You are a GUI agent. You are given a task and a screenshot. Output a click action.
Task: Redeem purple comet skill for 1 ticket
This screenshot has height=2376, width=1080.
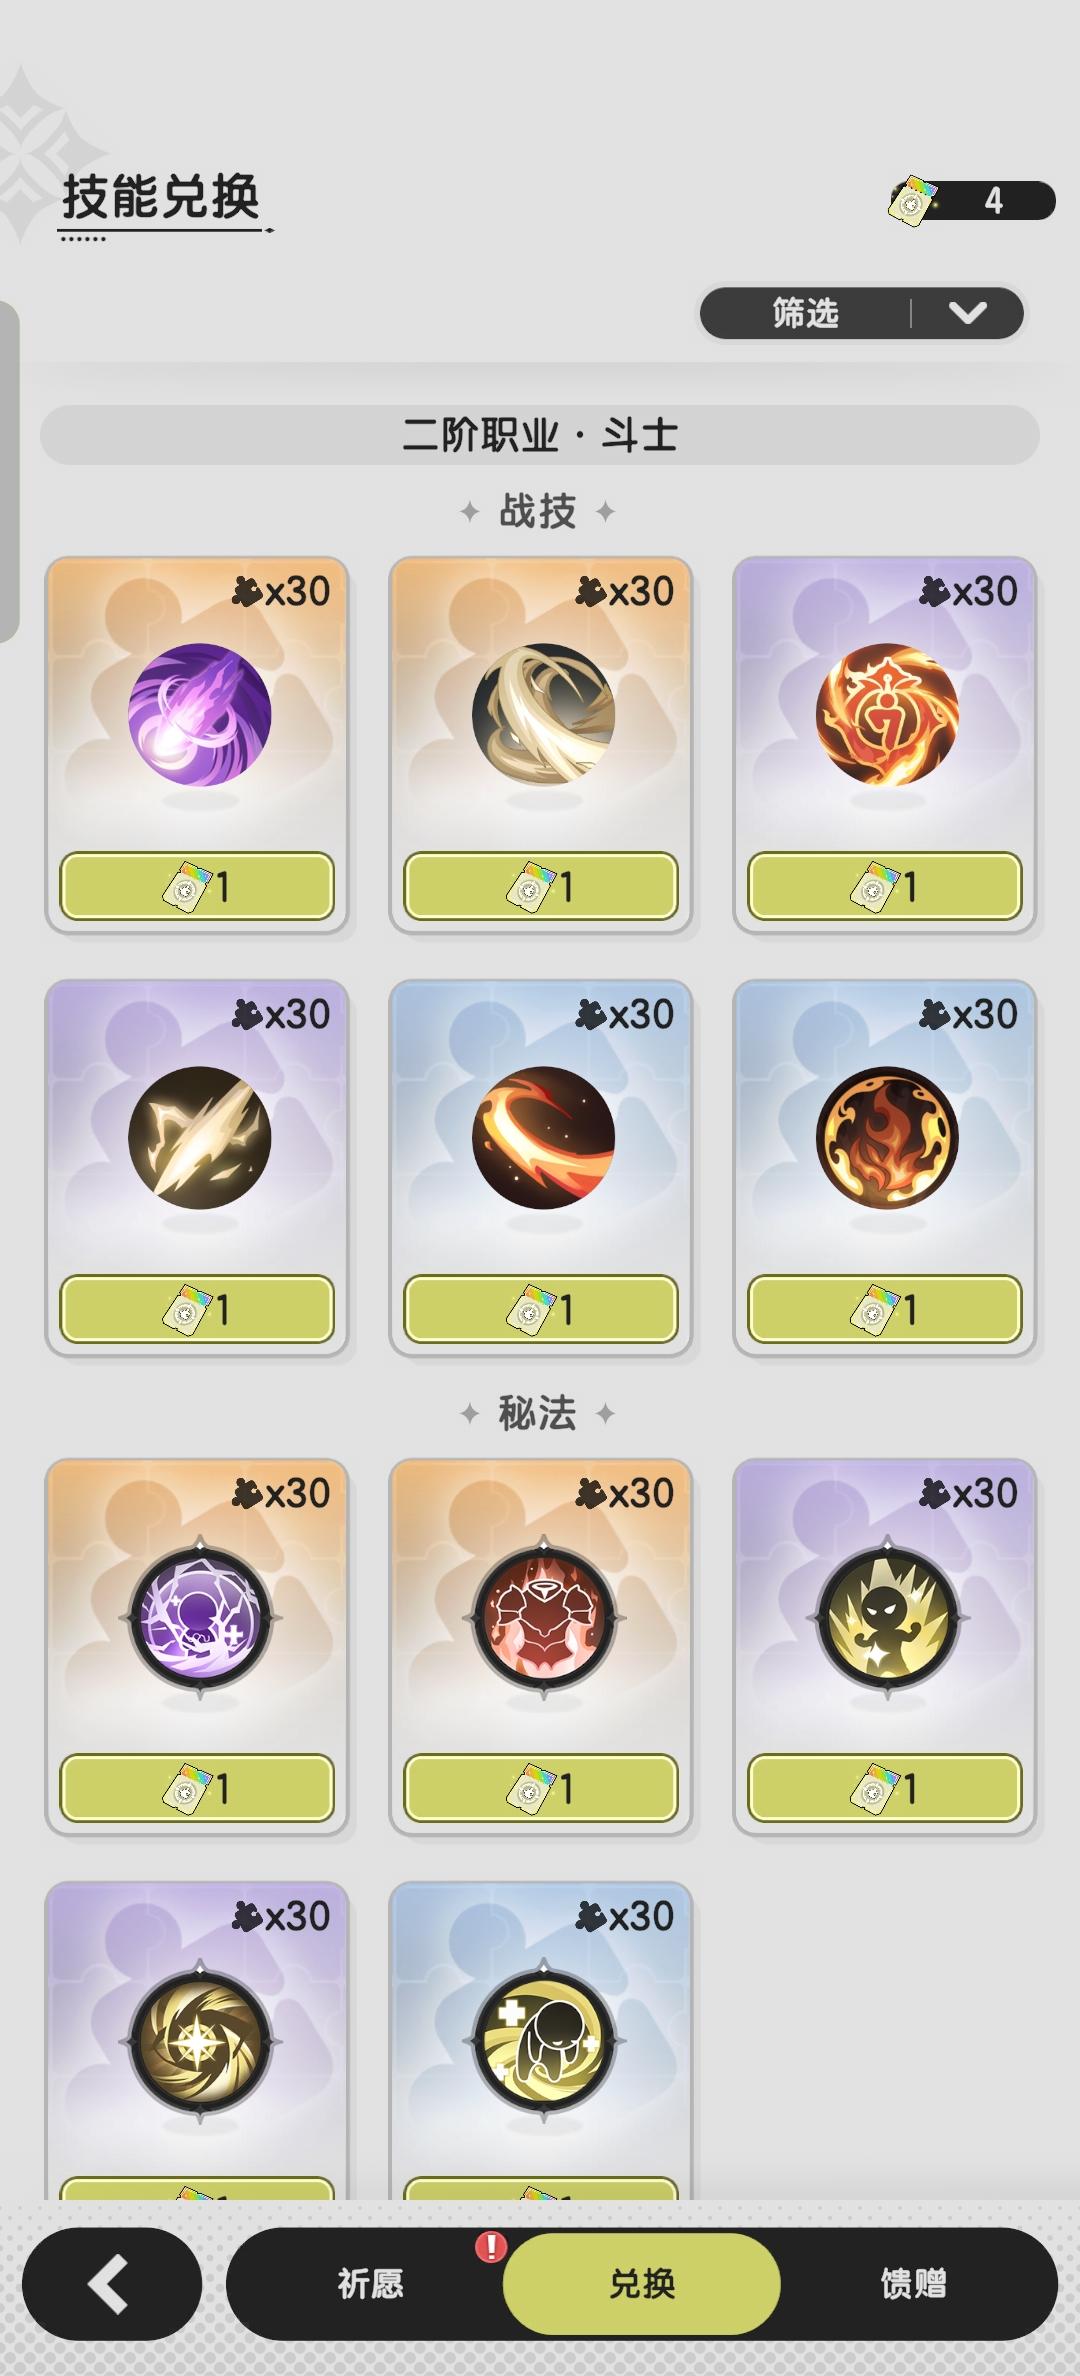point(197,886)
